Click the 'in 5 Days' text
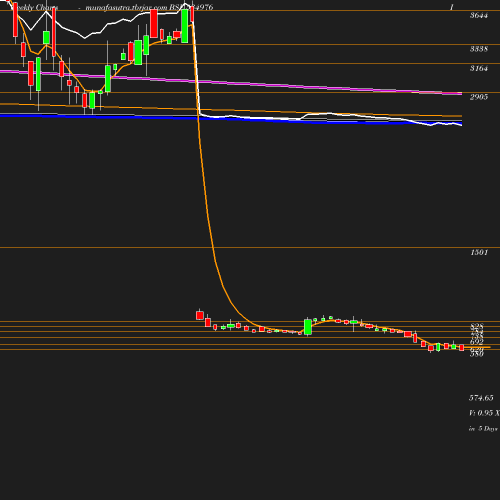 point(483,429)
